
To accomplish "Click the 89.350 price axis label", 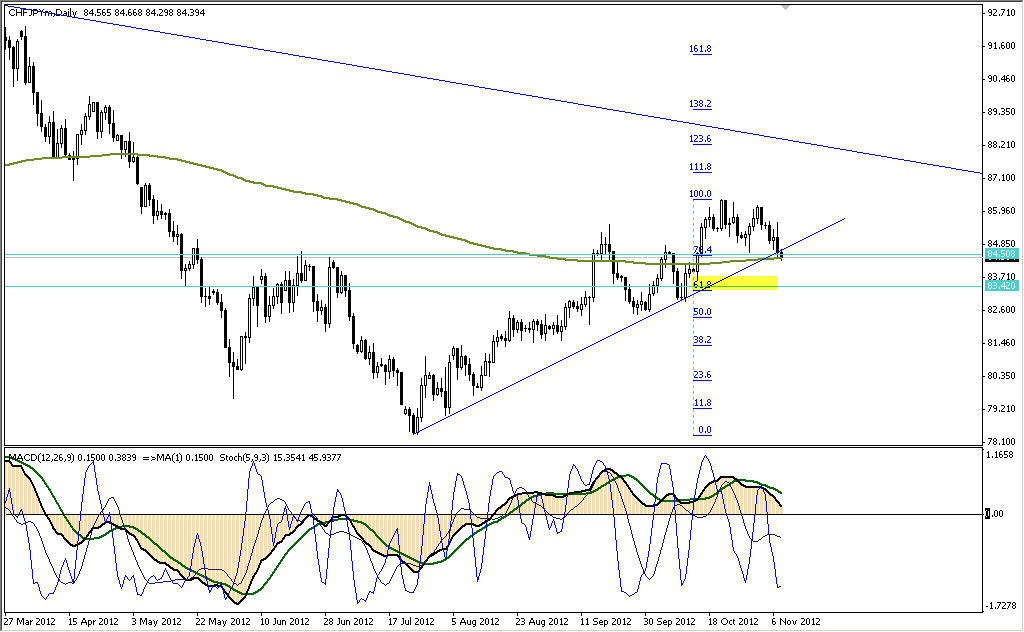I will click(1002, 112).
